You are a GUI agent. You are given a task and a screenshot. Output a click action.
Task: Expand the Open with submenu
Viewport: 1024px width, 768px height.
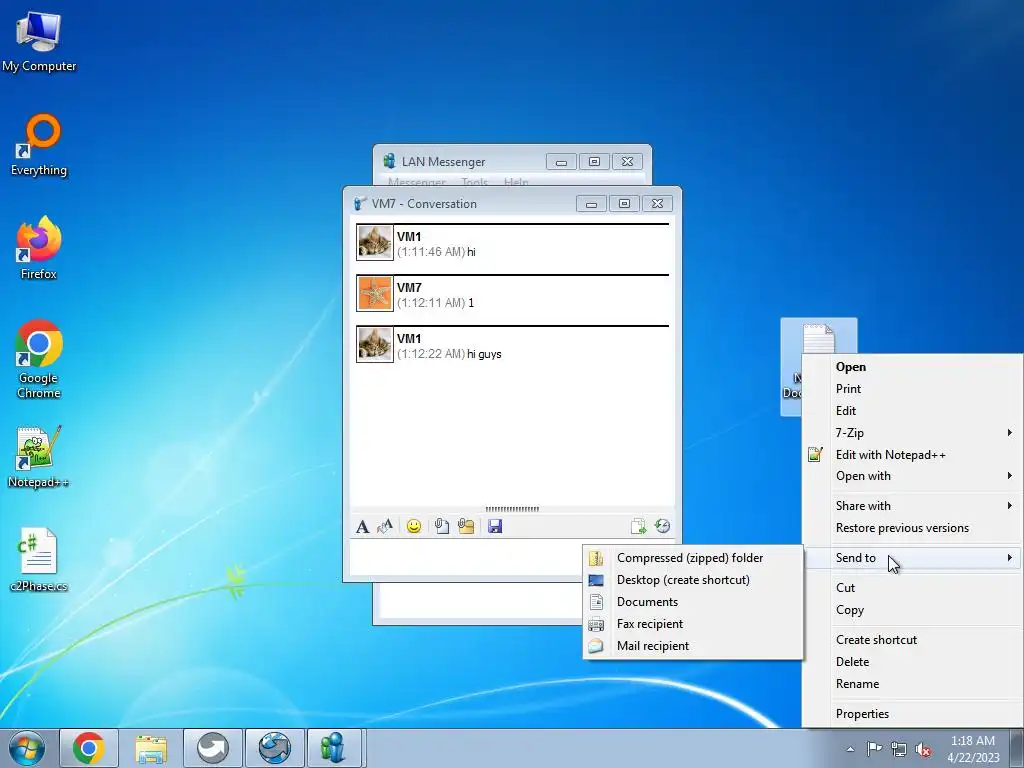[912, 476]
